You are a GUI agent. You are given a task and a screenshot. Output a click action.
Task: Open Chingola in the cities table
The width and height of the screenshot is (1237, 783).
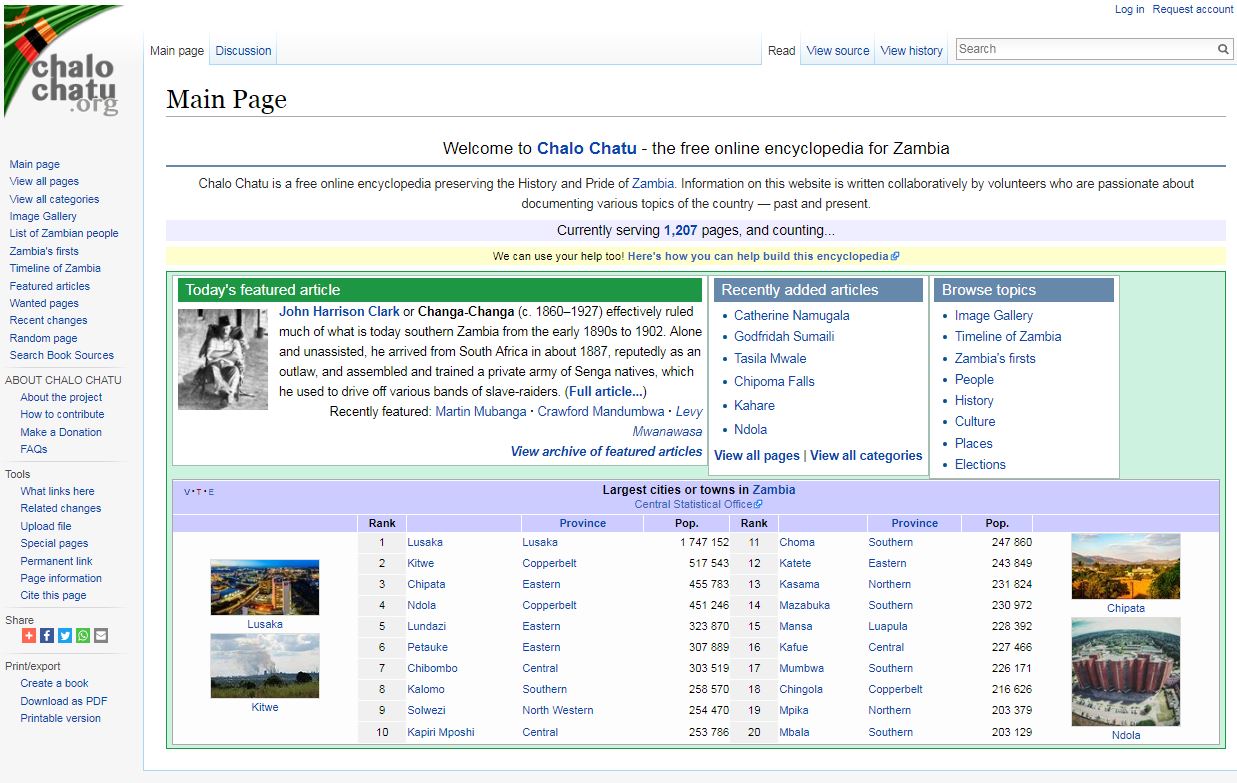pos(801,689)
